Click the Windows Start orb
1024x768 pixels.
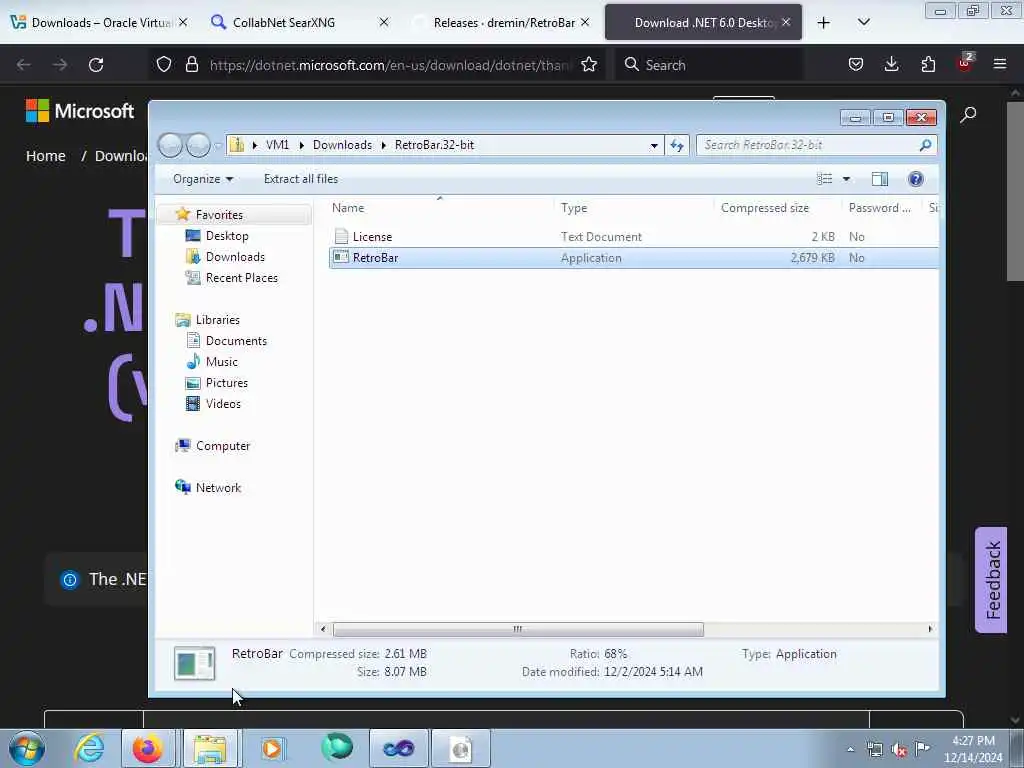coord(27,748)
